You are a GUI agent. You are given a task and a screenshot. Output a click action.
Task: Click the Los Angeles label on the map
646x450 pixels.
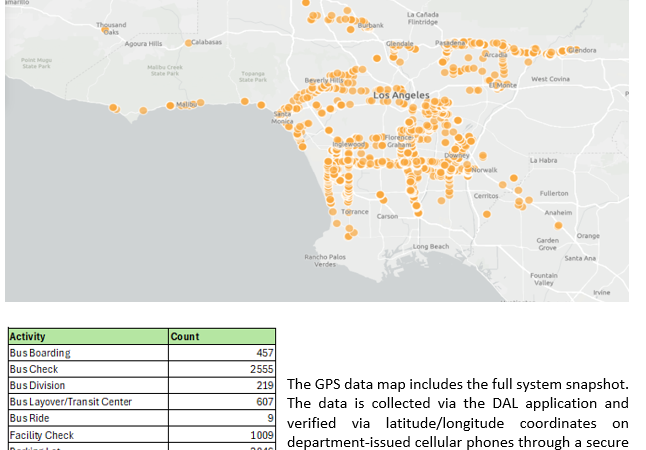pos(401,95)
